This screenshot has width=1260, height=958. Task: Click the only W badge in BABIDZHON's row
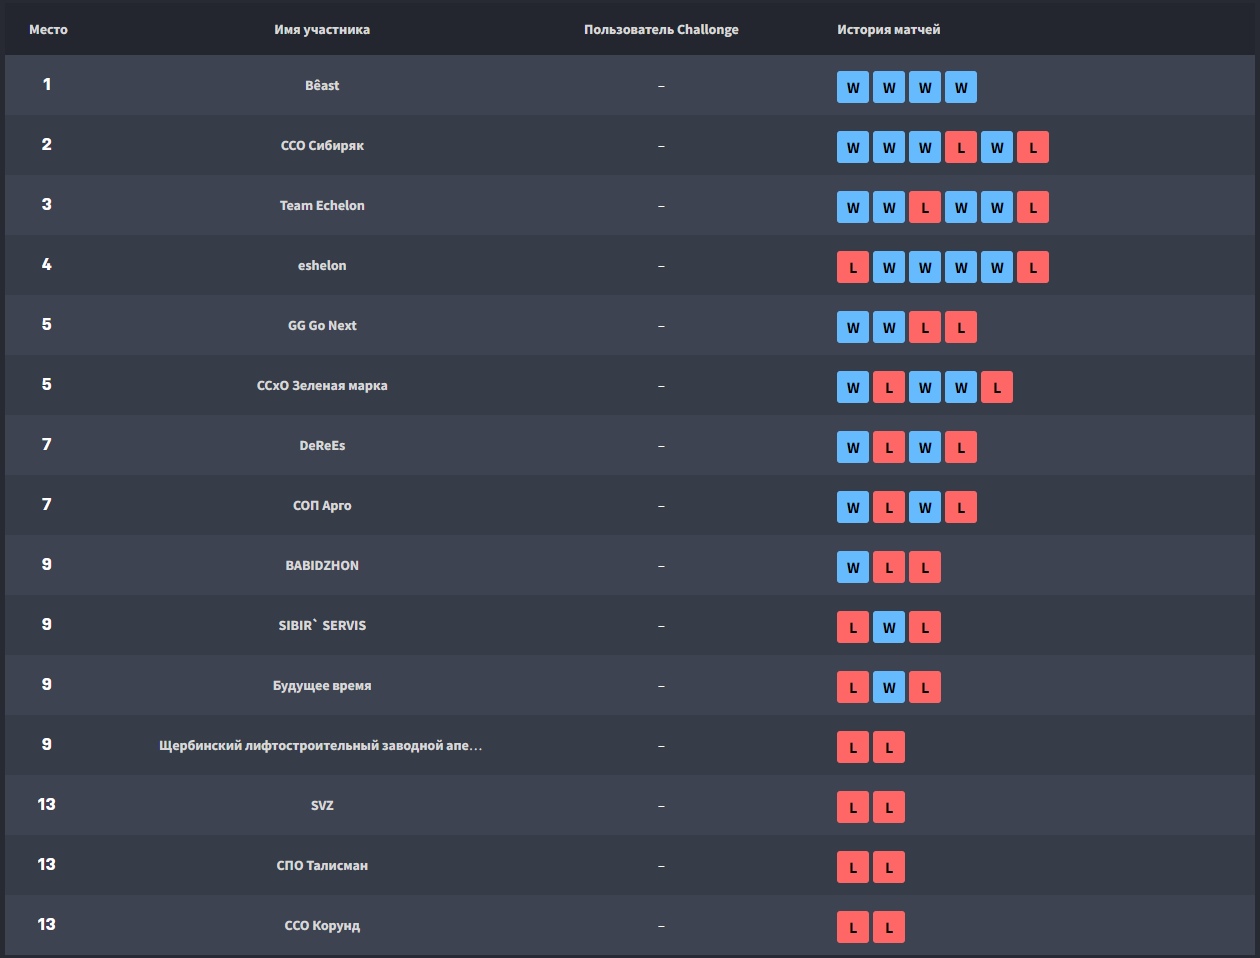coord(853,567)
